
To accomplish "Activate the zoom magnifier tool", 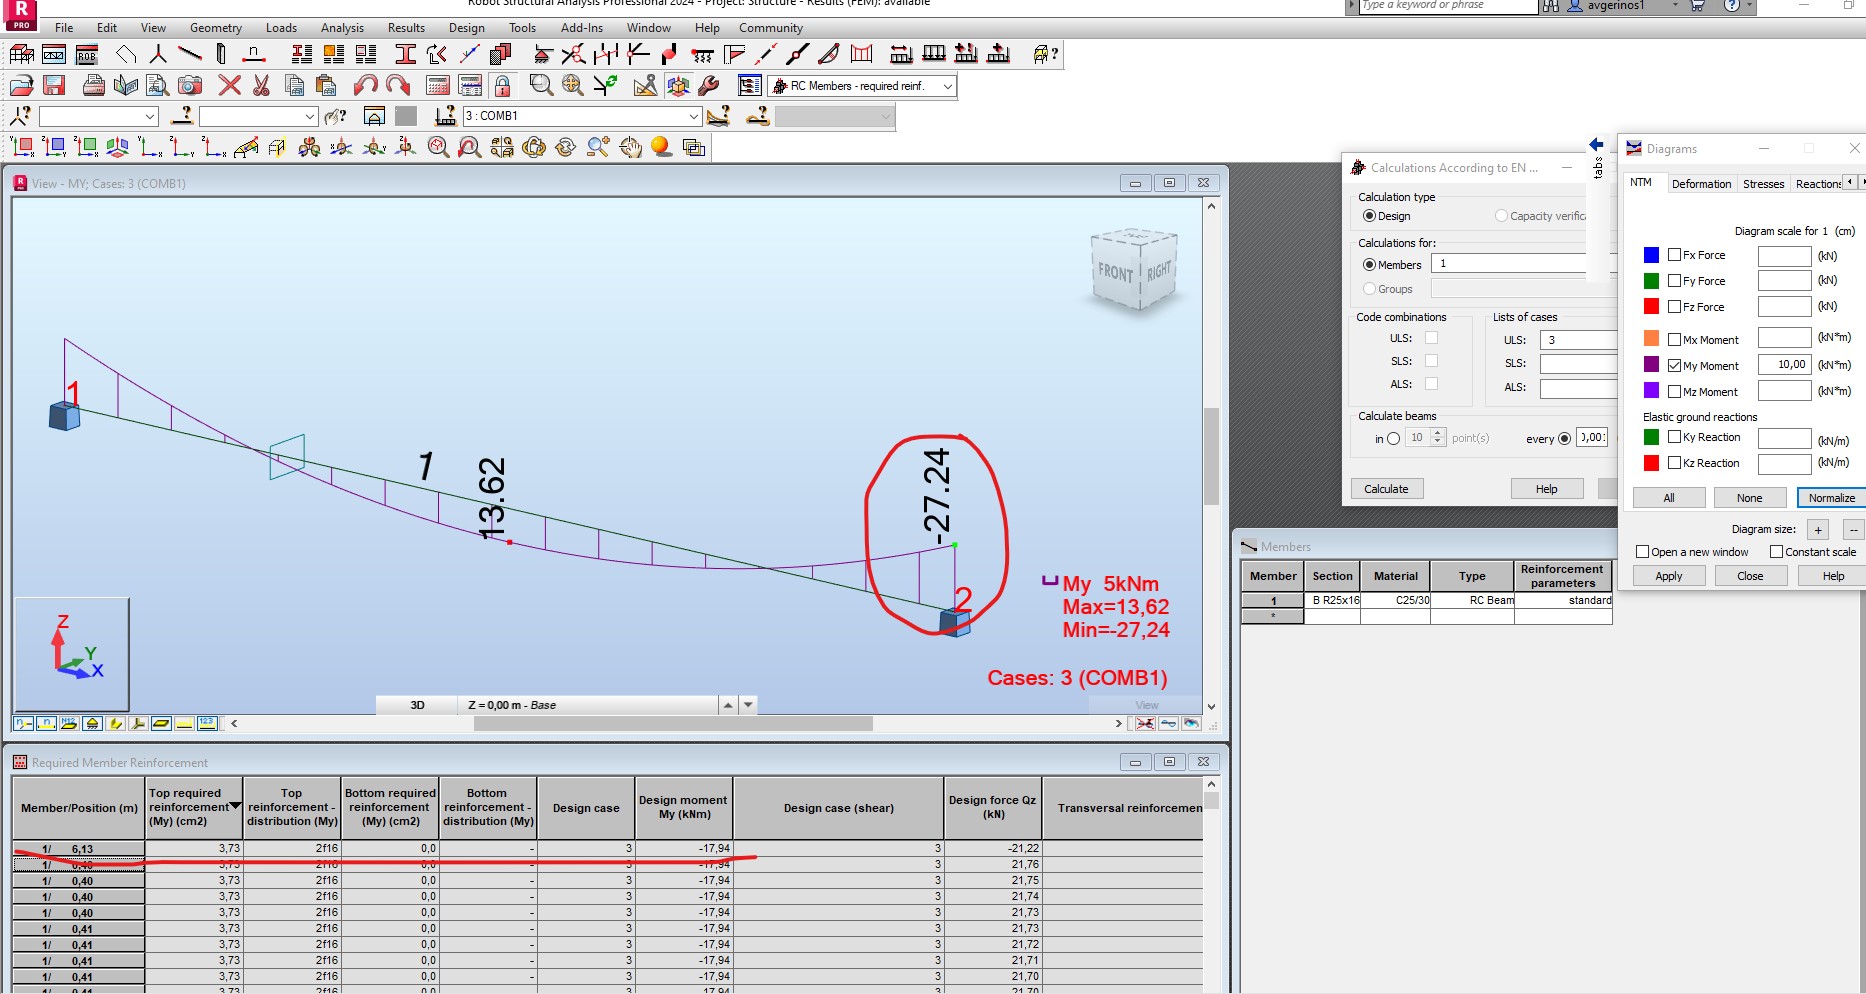I will pyautogui.click(x=540, y=85).
